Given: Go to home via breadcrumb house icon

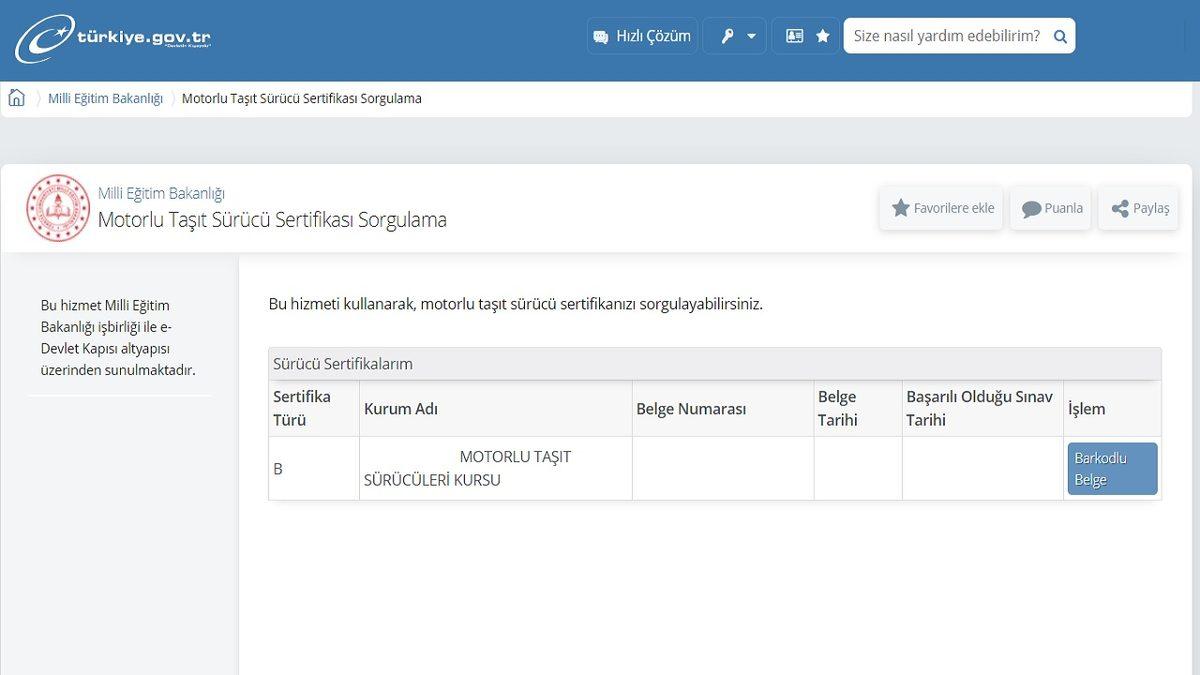Looking at the screenshot, I should (x=17, y=98).
